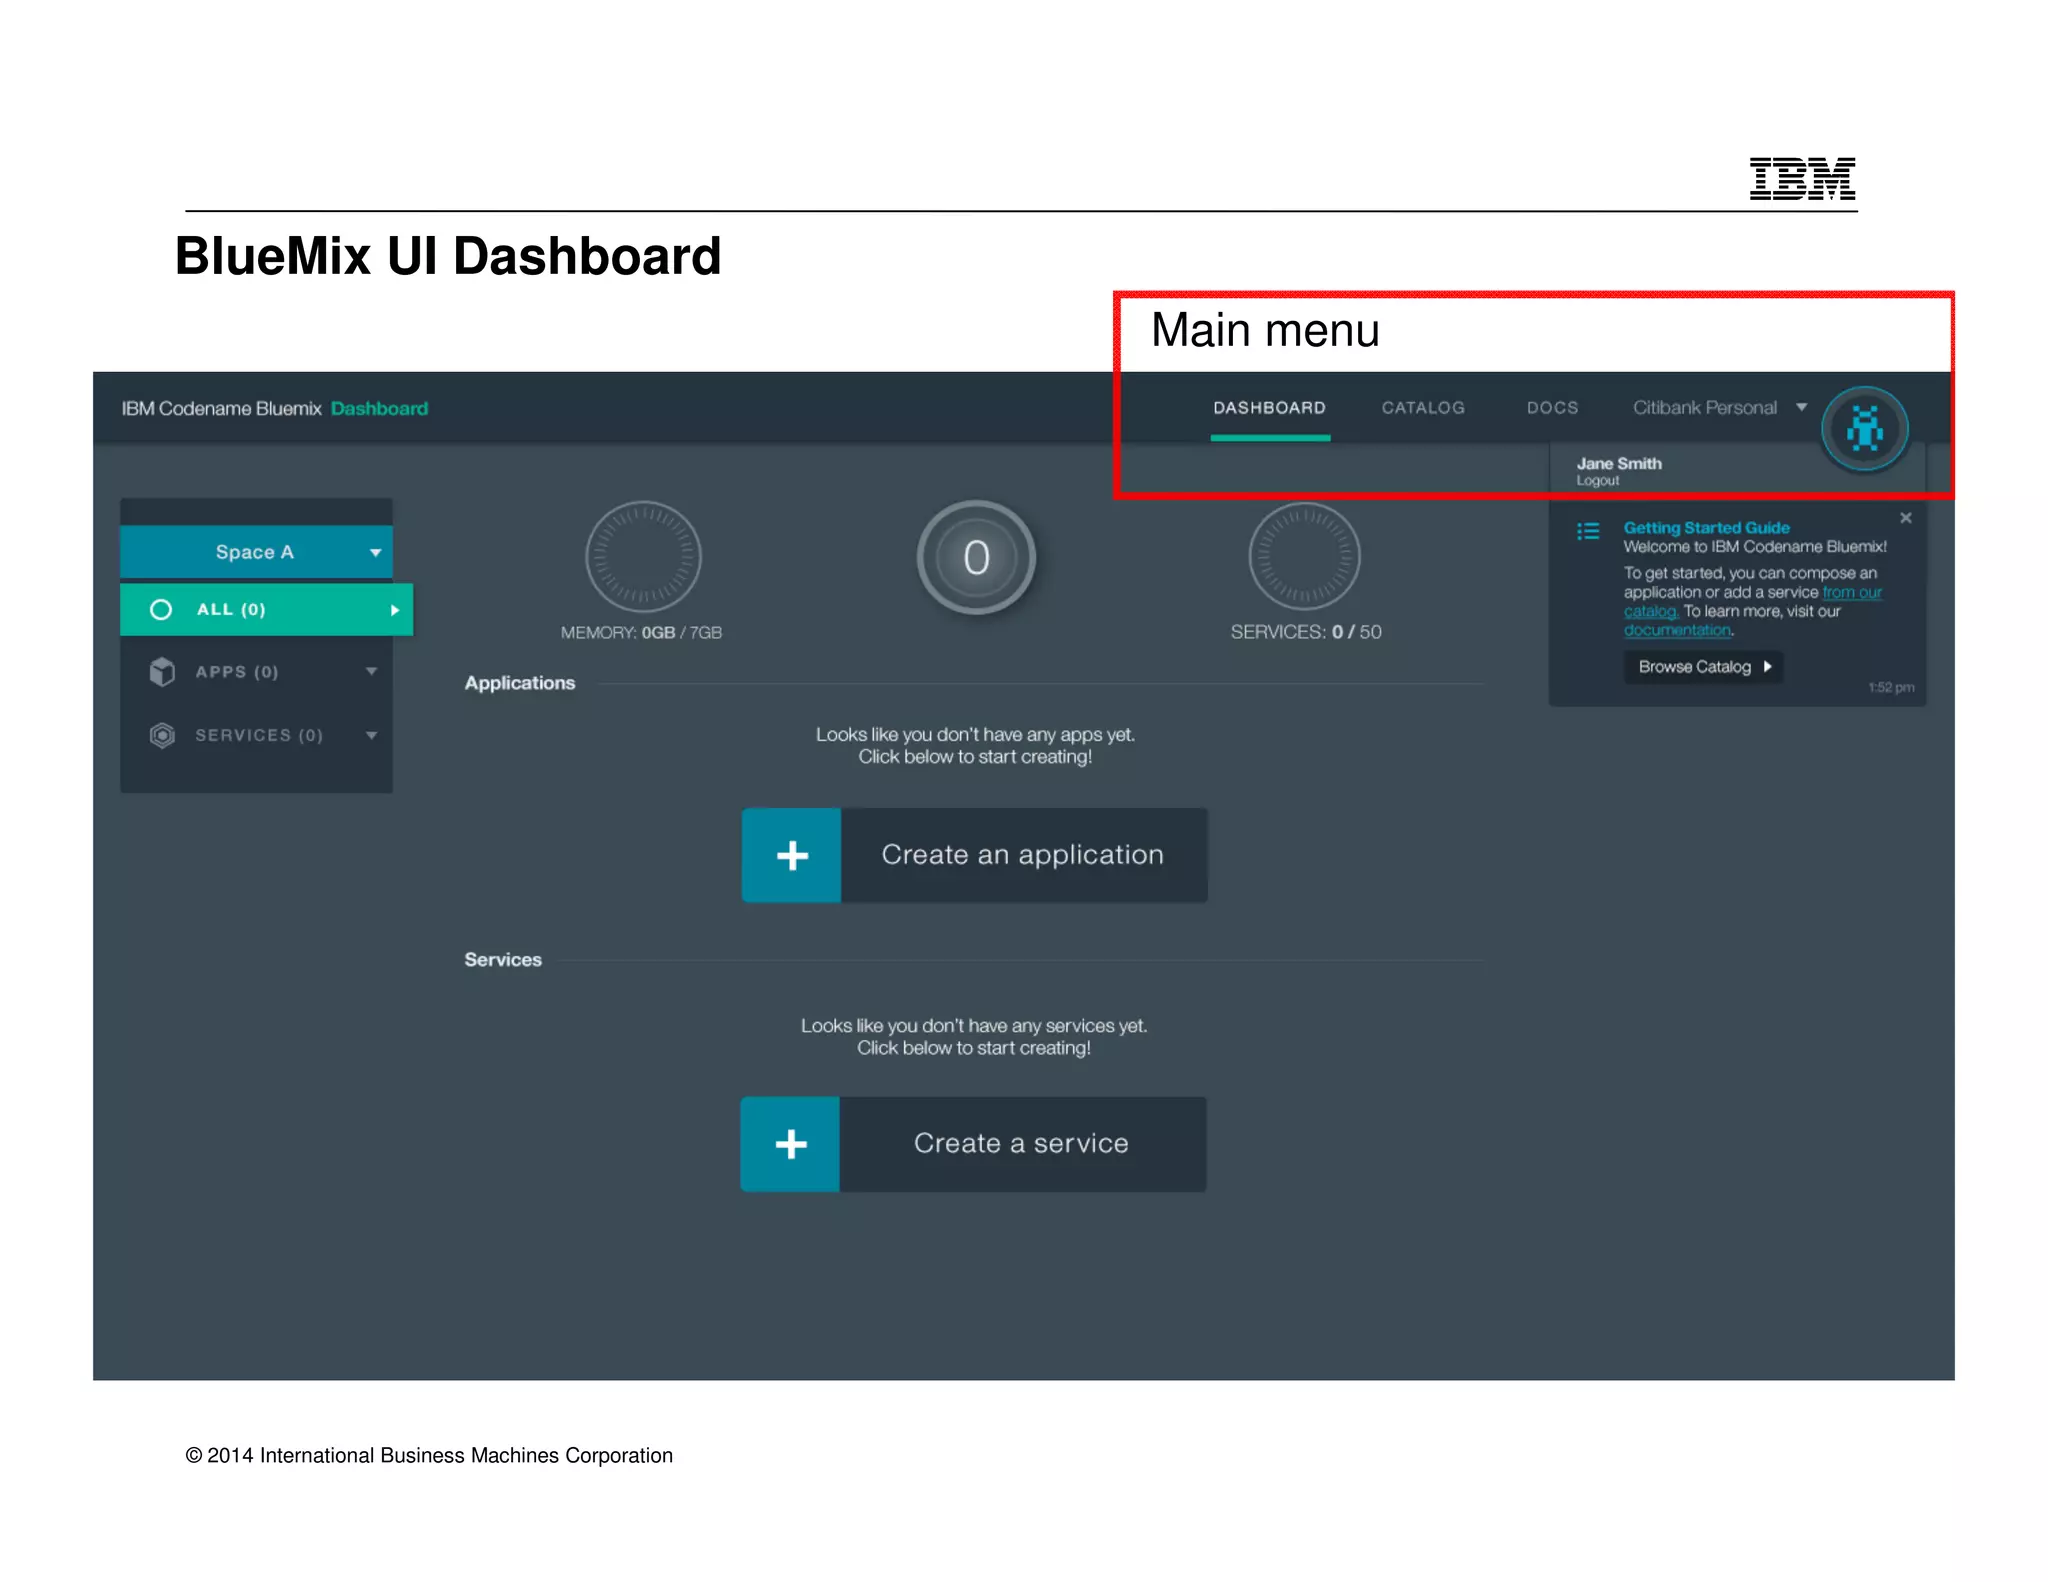Click the Jane Smith user name
This screenshot has width=2048, height=1582.
coord(1619,463)
